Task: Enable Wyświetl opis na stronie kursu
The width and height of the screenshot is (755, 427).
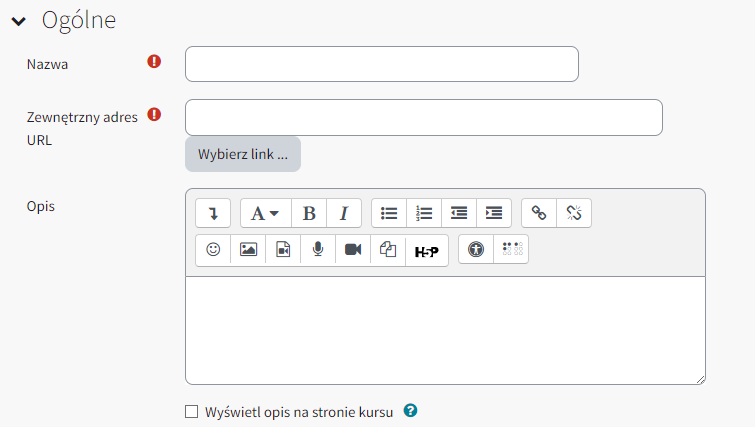Action: coord(192,412)
